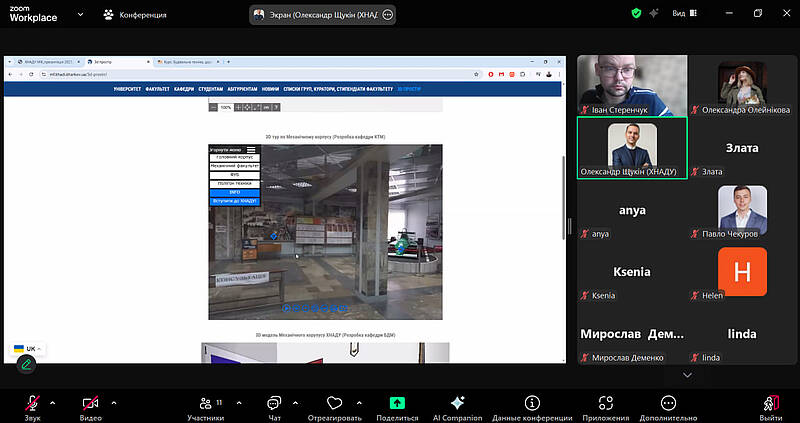Expand more participants chevron below gallery
This screenshot has width=800, height=423.
pos(687,375)
